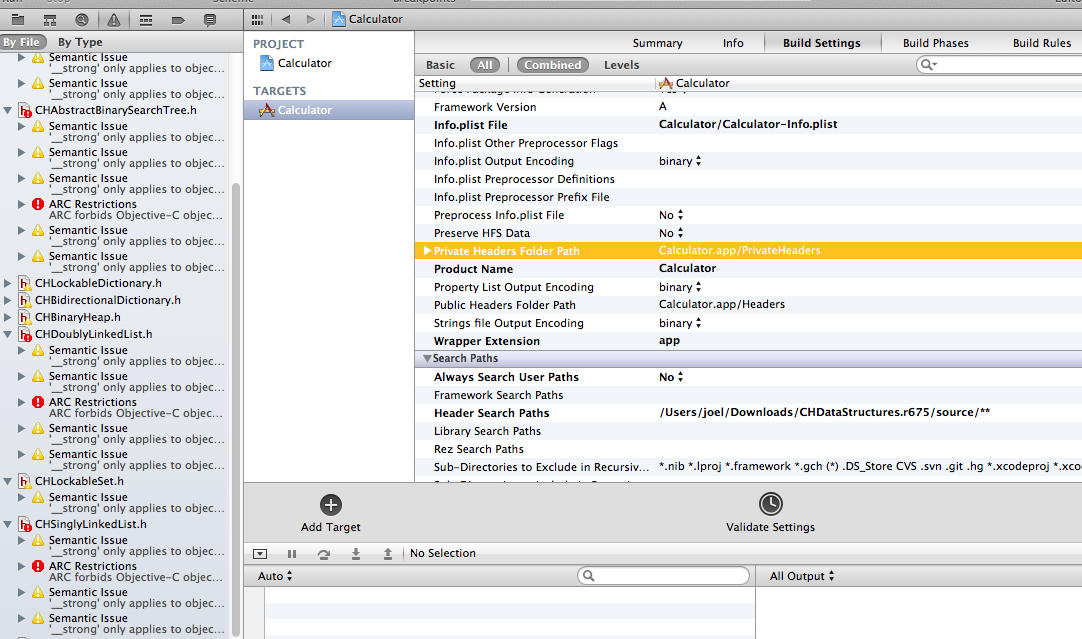Screen dimensions: 1082x639
Task: Pause program execution in debug bar
Action: coord(292,553)
